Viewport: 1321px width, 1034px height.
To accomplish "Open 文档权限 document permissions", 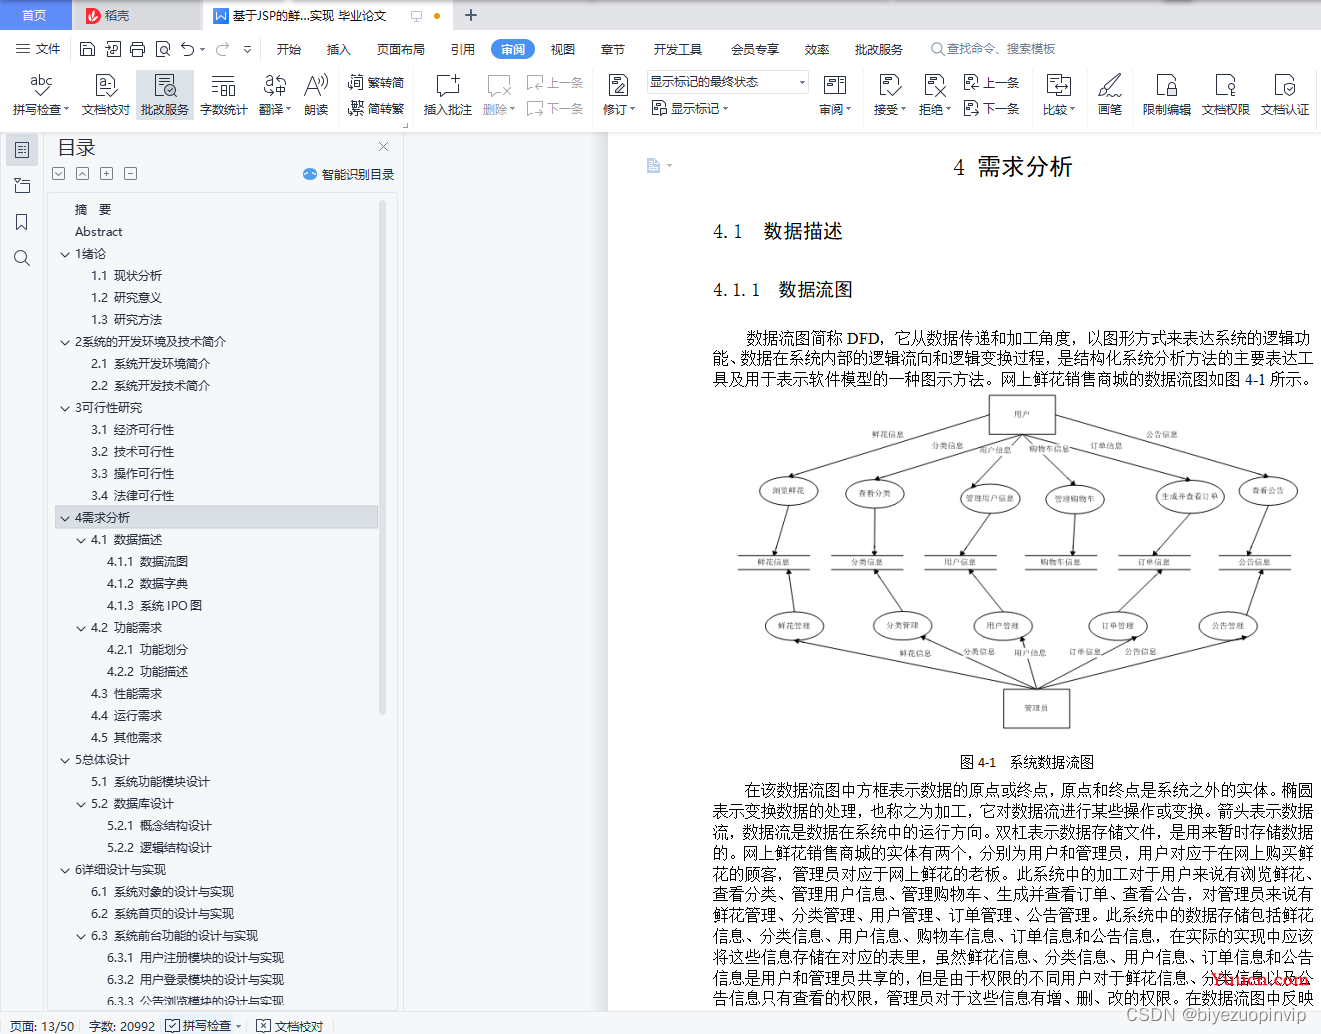I will coord(1226,94).
